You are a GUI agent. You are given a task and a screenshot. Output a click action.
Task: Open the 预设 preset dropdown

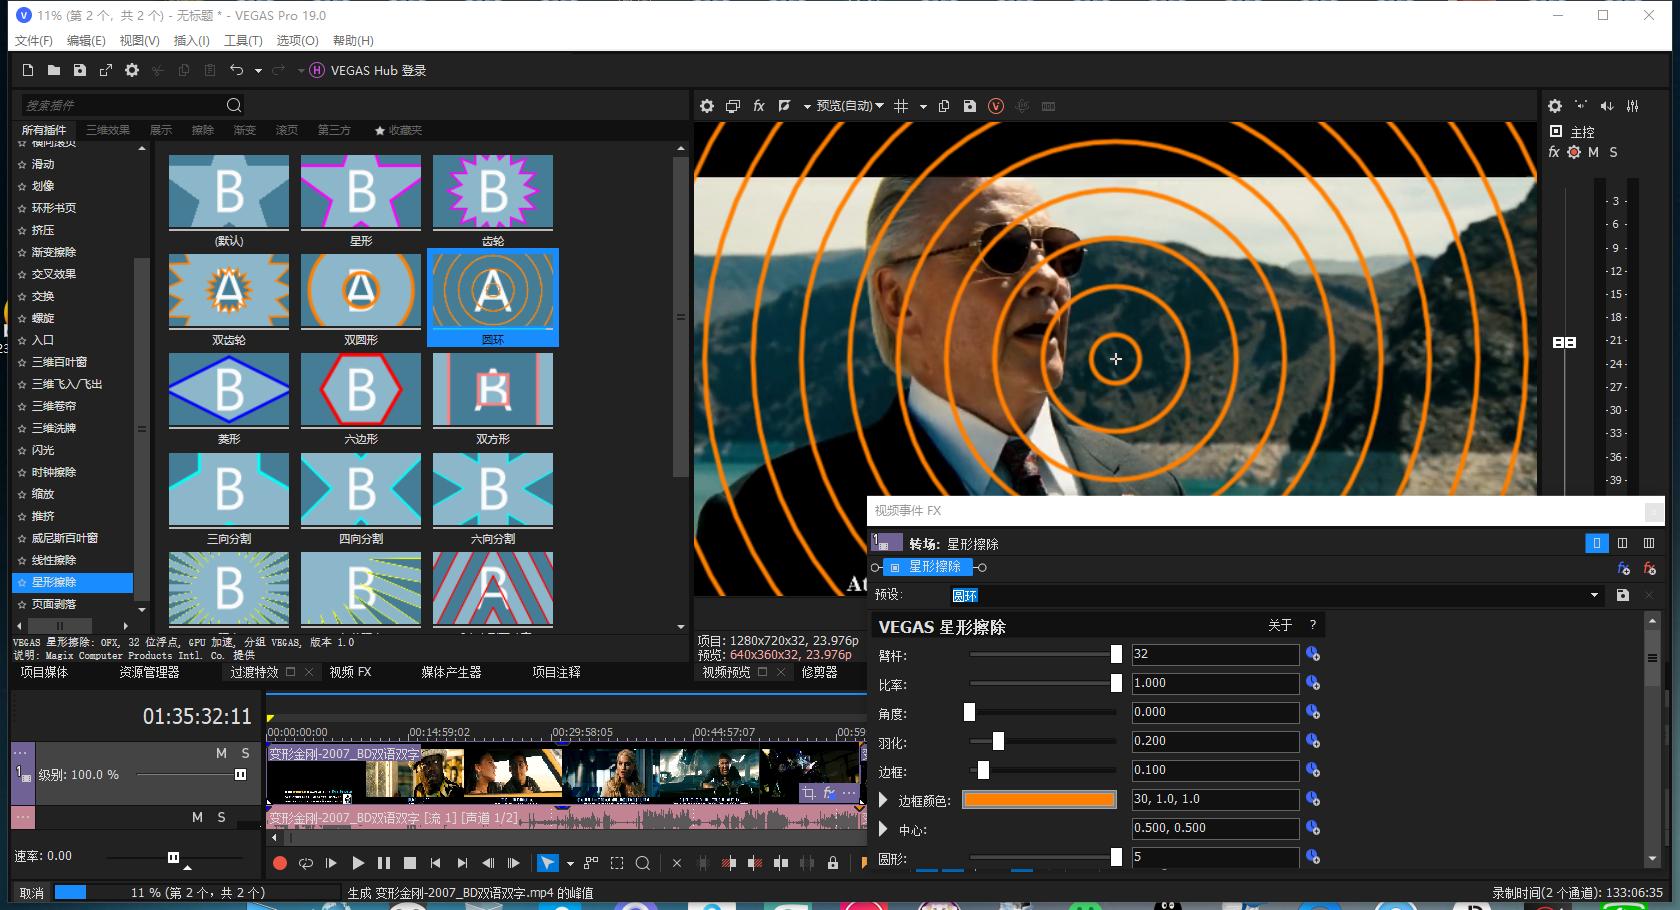(x=1594, y=595)
